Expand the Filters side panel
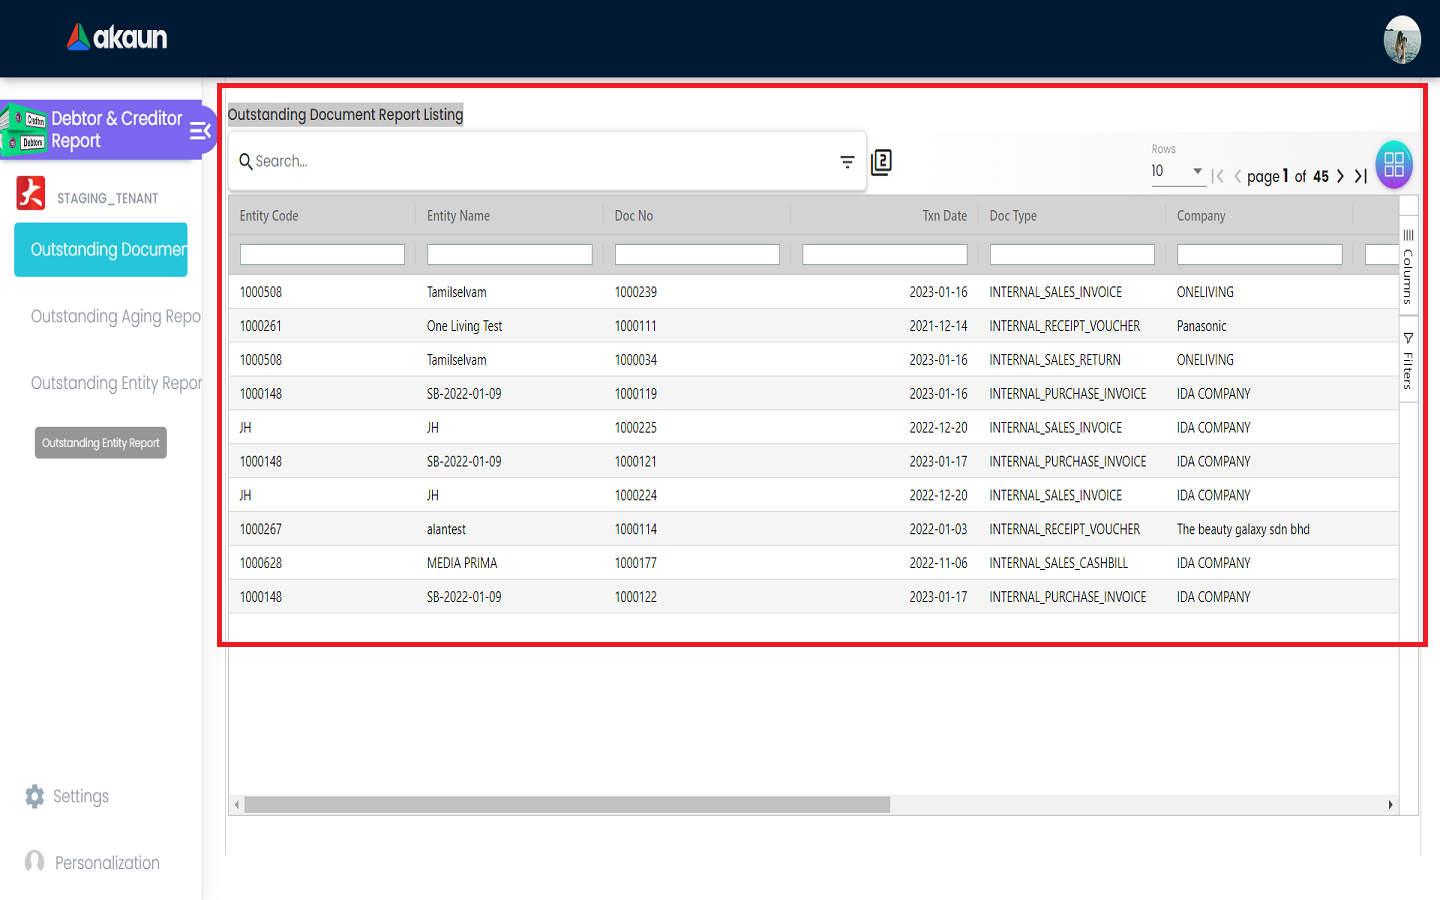Viewport: 1440px width, 900px height. (1408, 360)
